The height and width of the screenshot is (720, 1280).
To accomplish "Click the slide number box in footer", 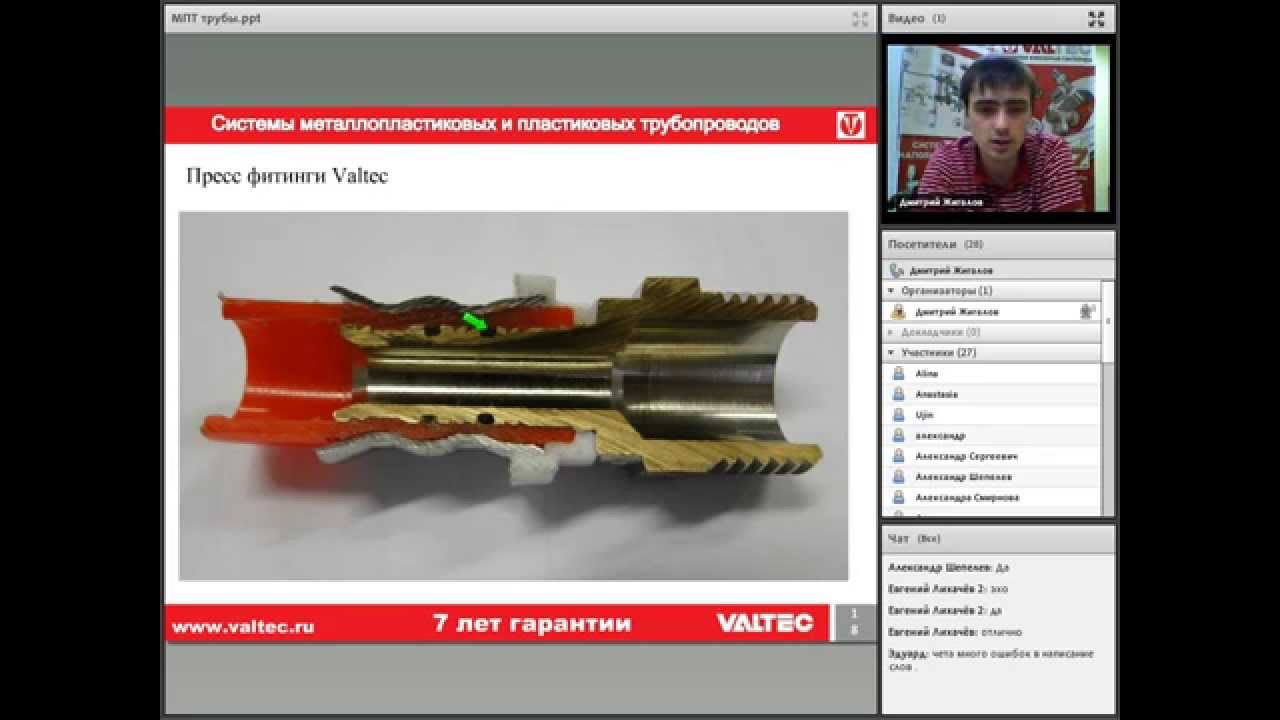I will coord(854,622).
